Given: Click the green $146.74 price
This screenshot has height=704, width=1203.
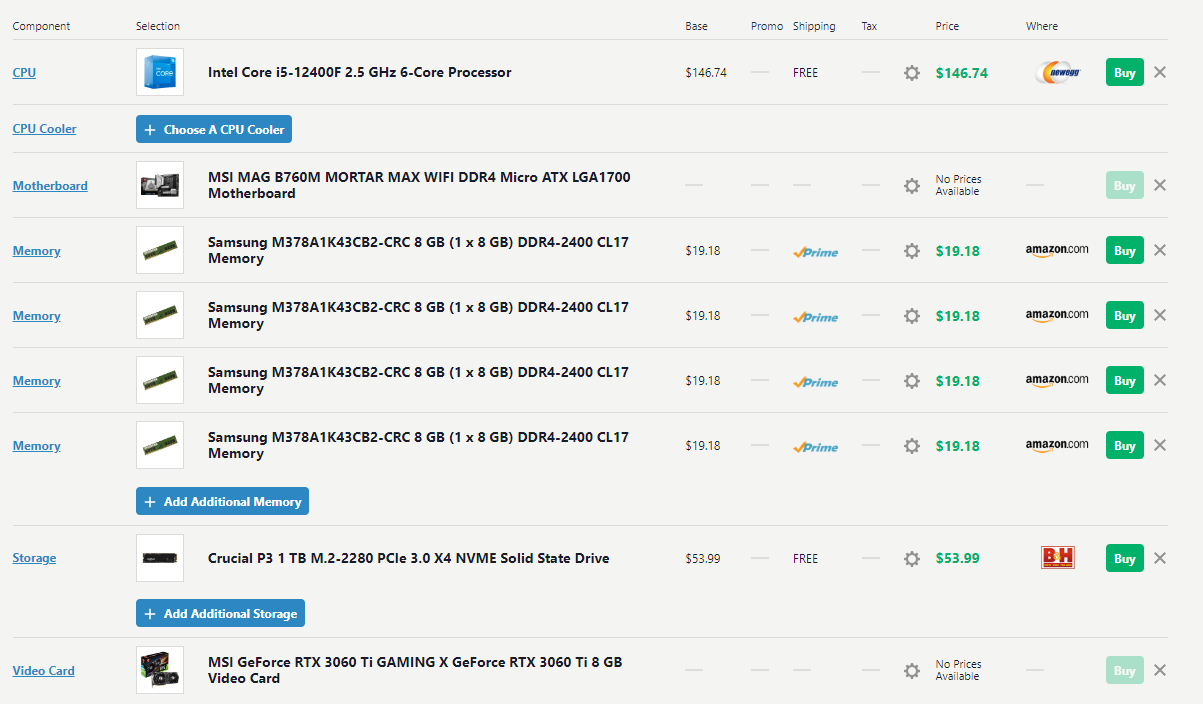Looking at the screenshot, I should (x=961, y=73).
